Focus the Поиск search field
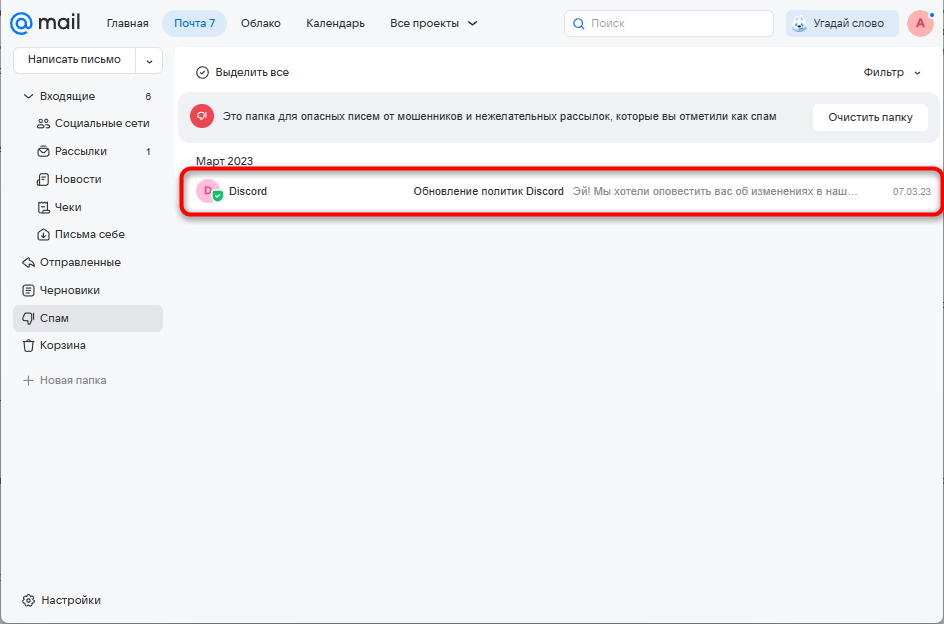The height and width of the screenshot is (624, 944). tap(668, 23)
